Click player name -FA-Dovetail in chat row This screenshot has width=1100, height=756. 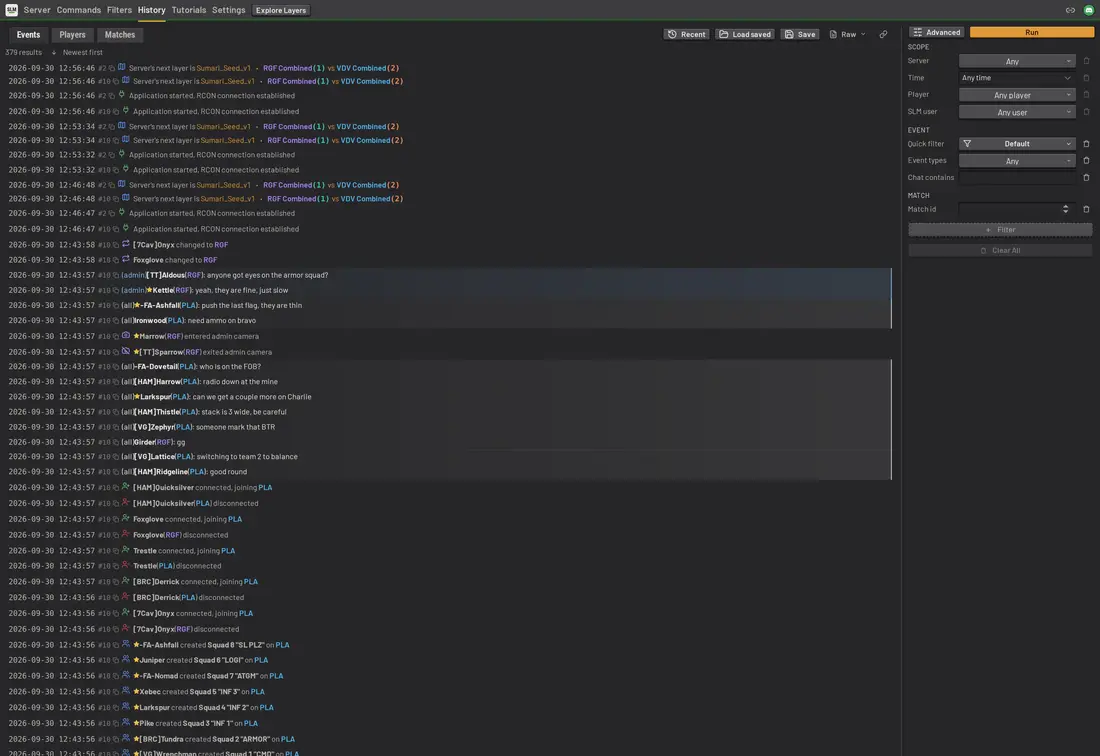155,367
